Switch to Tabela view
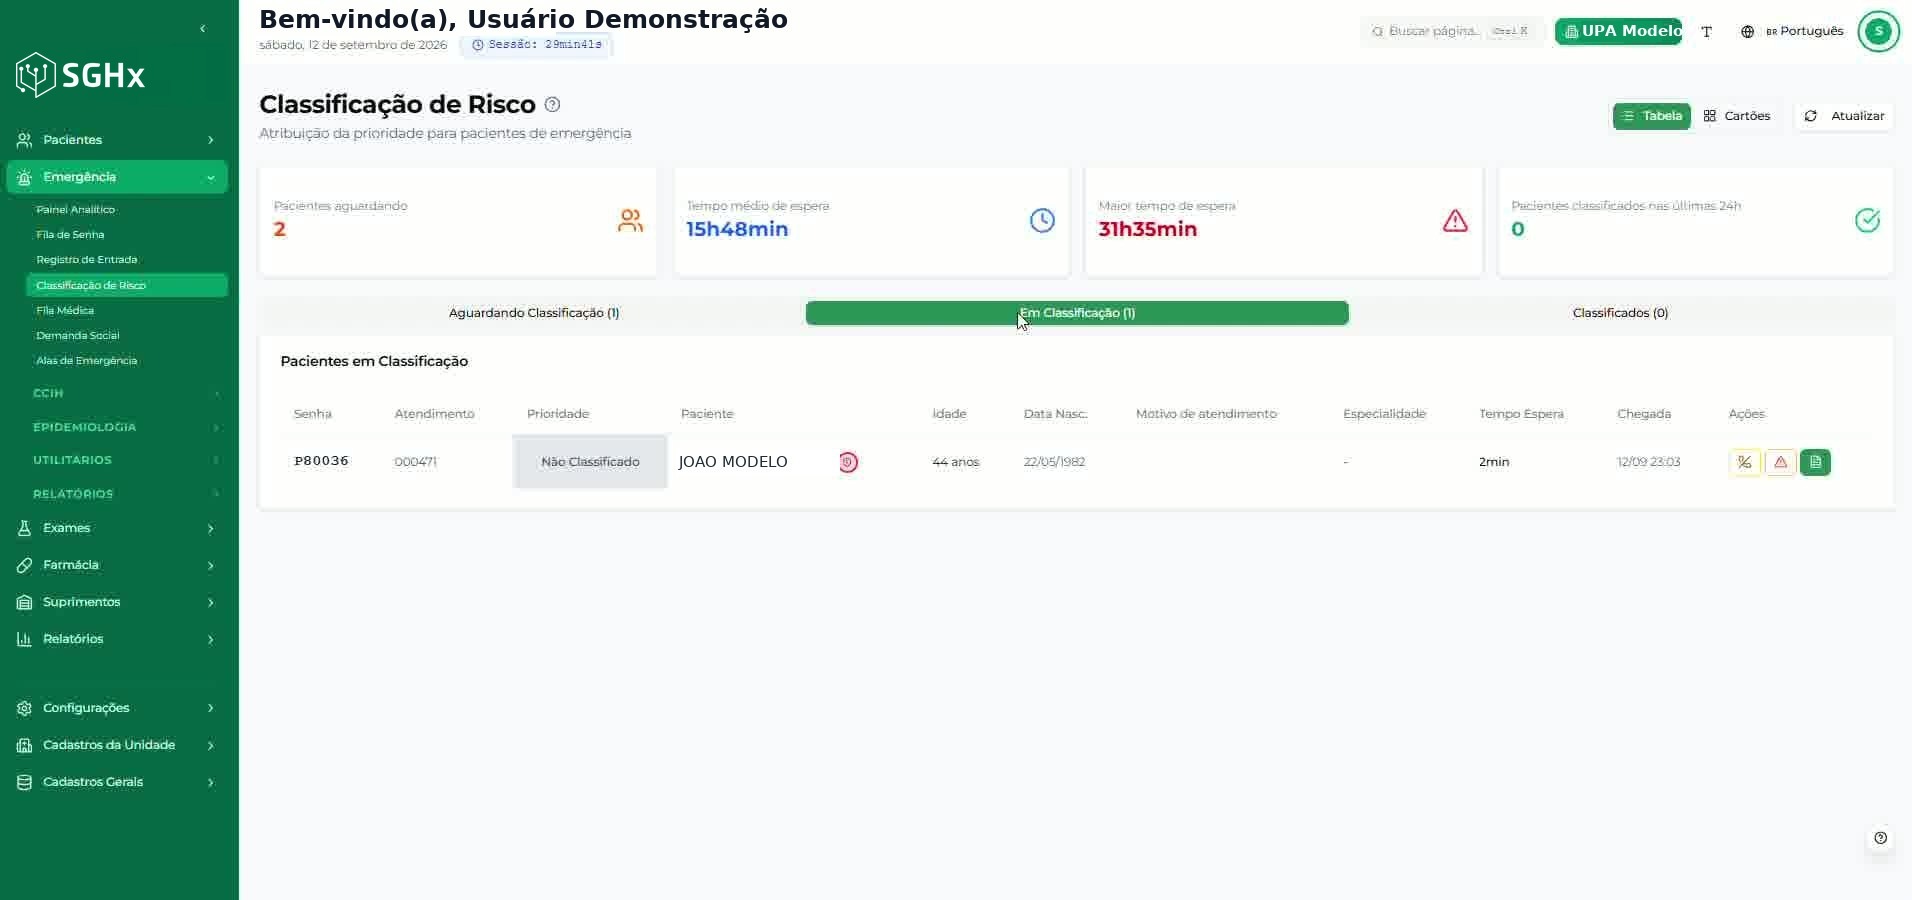 (x=1651, y=116)
